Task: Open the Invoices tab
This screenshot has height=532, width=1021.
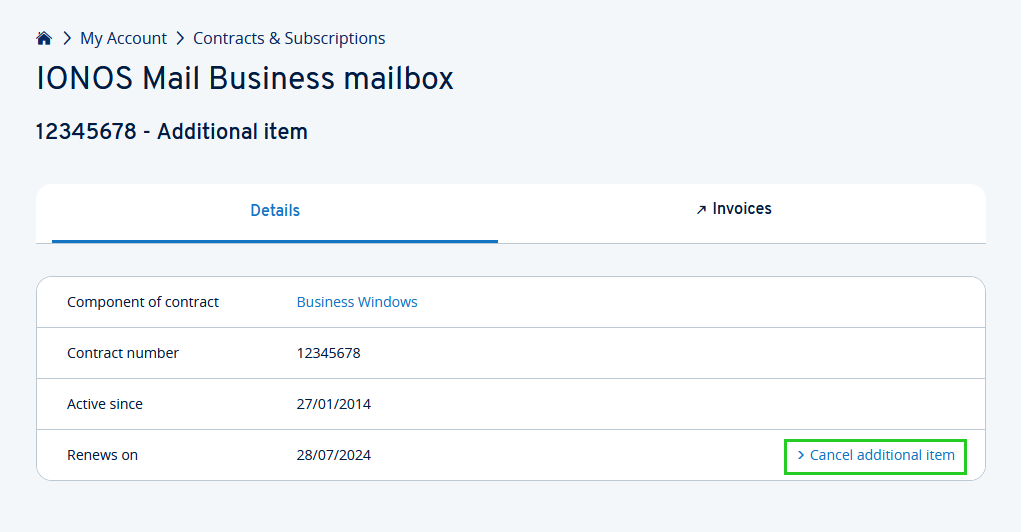Action: tap(742, 209)
